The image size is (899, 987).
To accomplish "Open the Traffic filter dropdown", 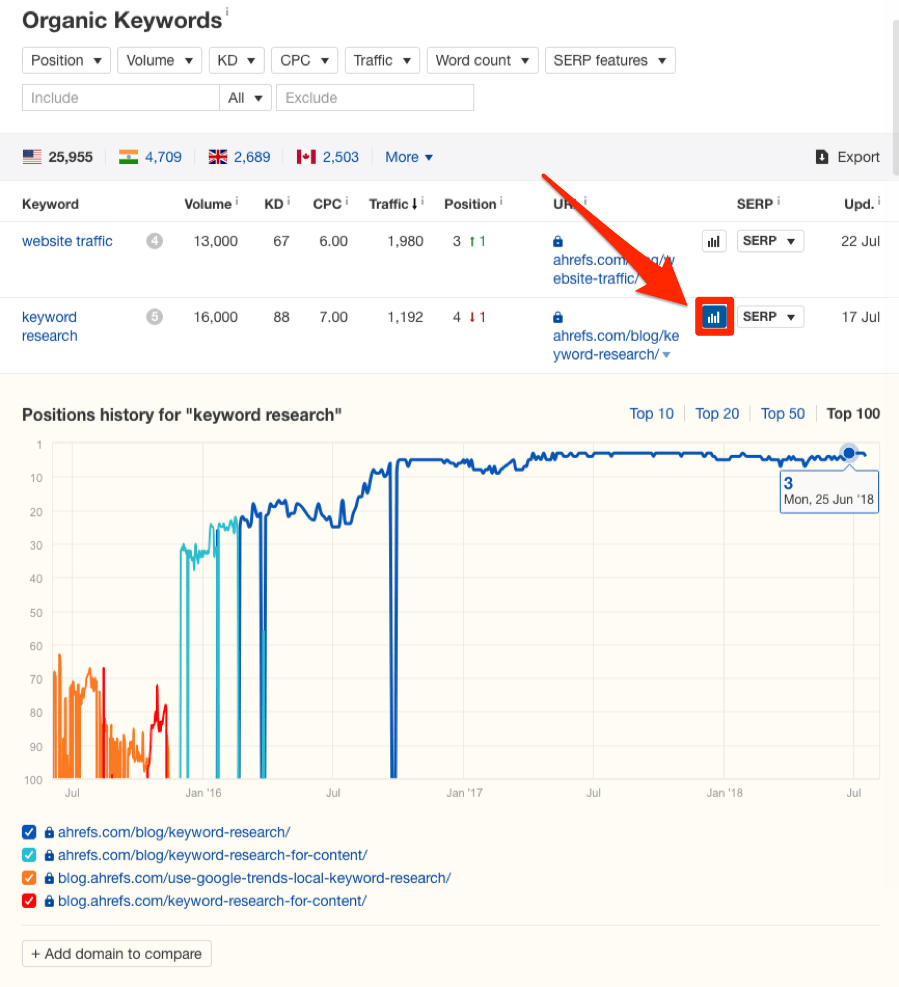I will (x=382, y=60).
